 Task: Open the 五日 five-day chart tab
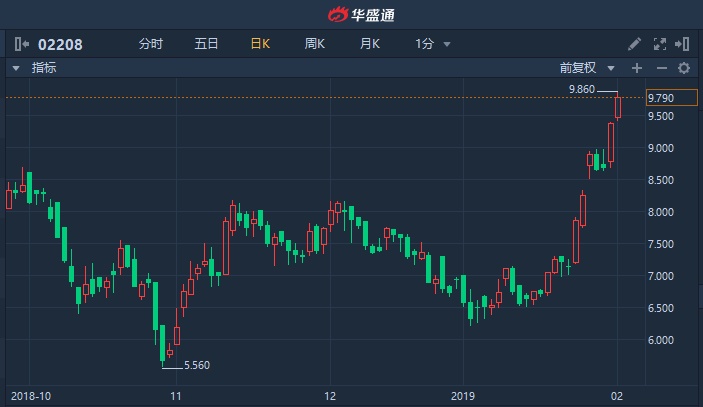[x=206, y=44]
